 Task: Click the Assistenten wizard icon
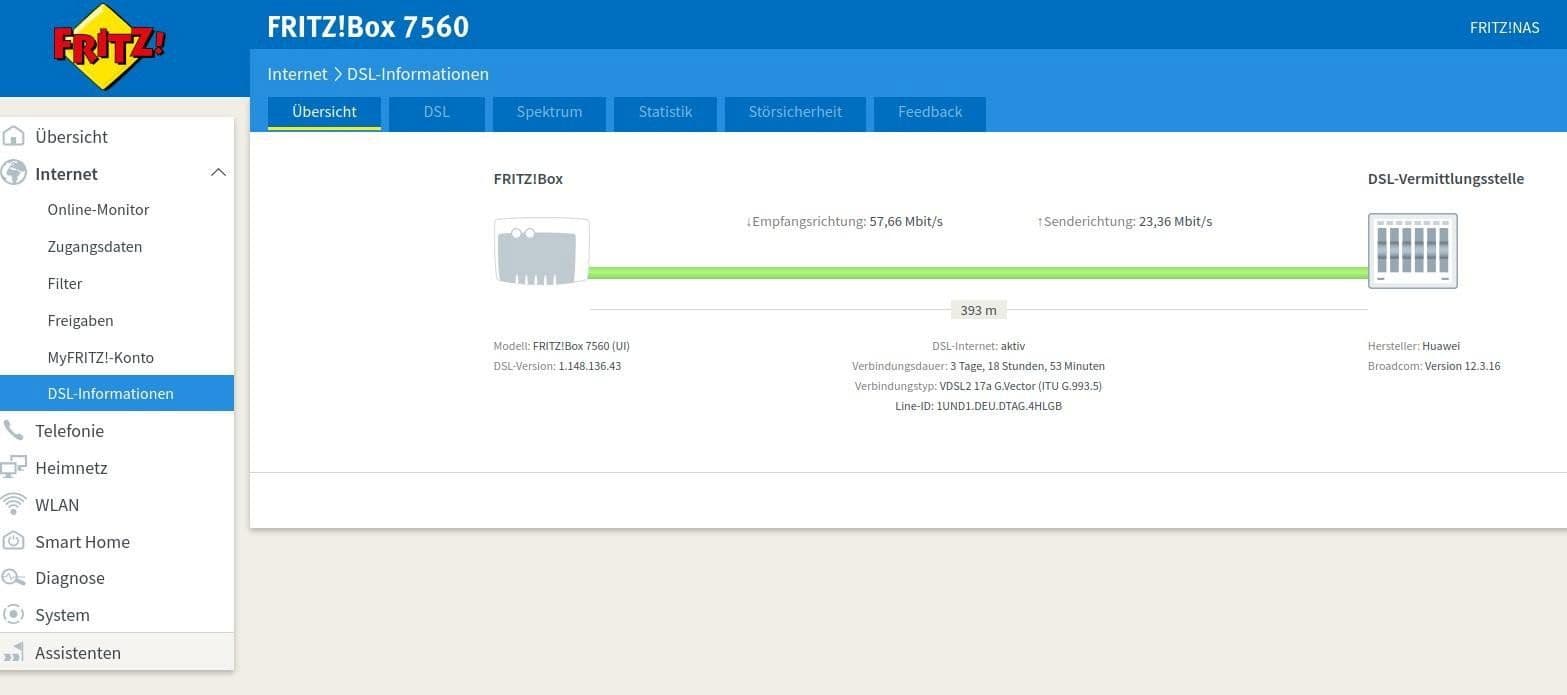[x=14, y=652]
